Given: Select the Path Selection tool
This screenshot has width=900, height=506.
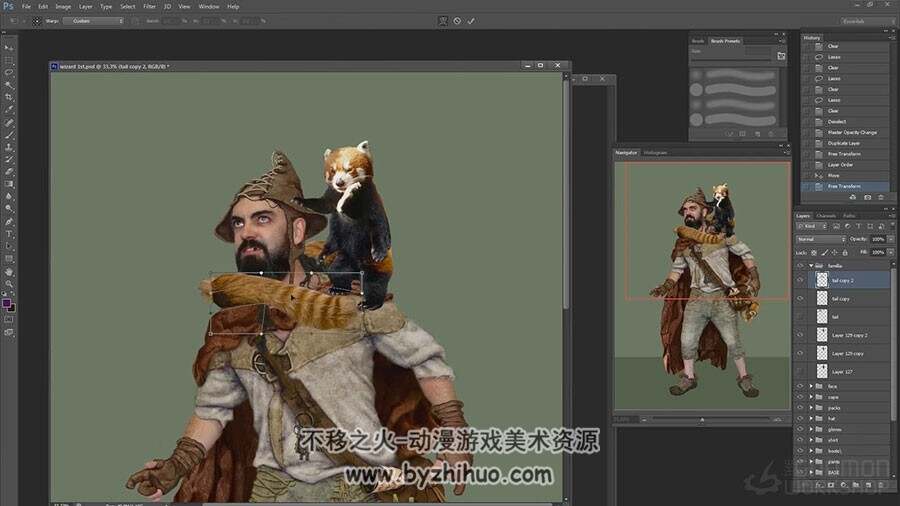Looking at the screenshot, I should 9,247.
